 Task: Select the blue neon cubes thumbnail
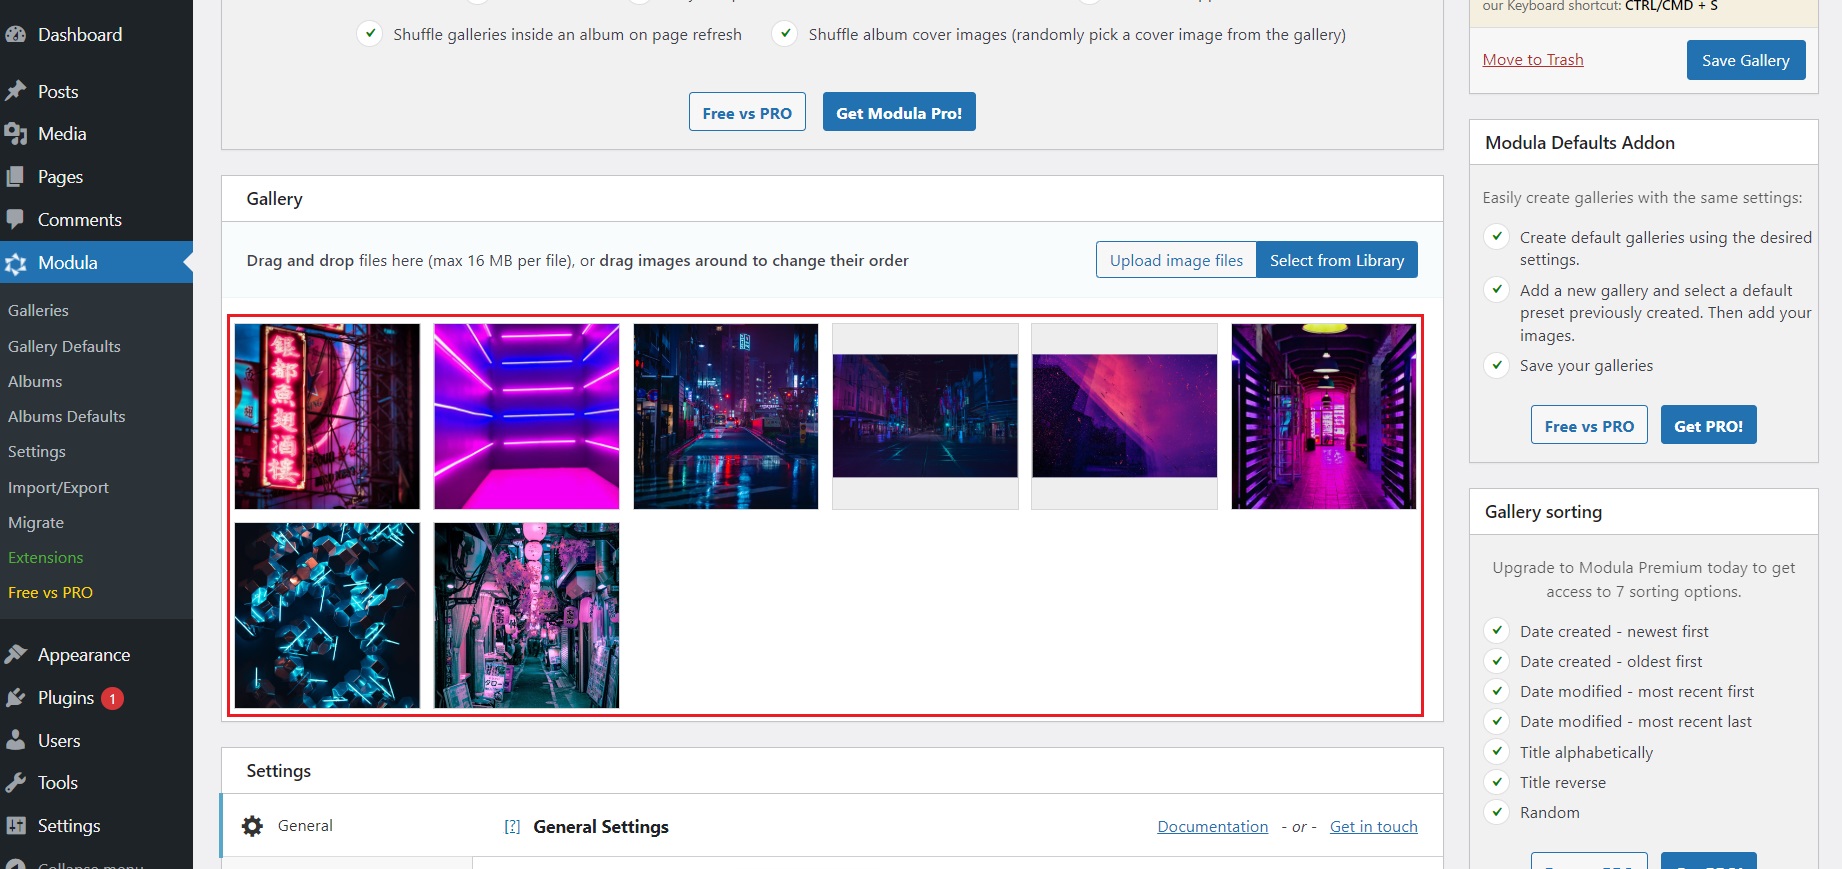(x=327, y=615)
